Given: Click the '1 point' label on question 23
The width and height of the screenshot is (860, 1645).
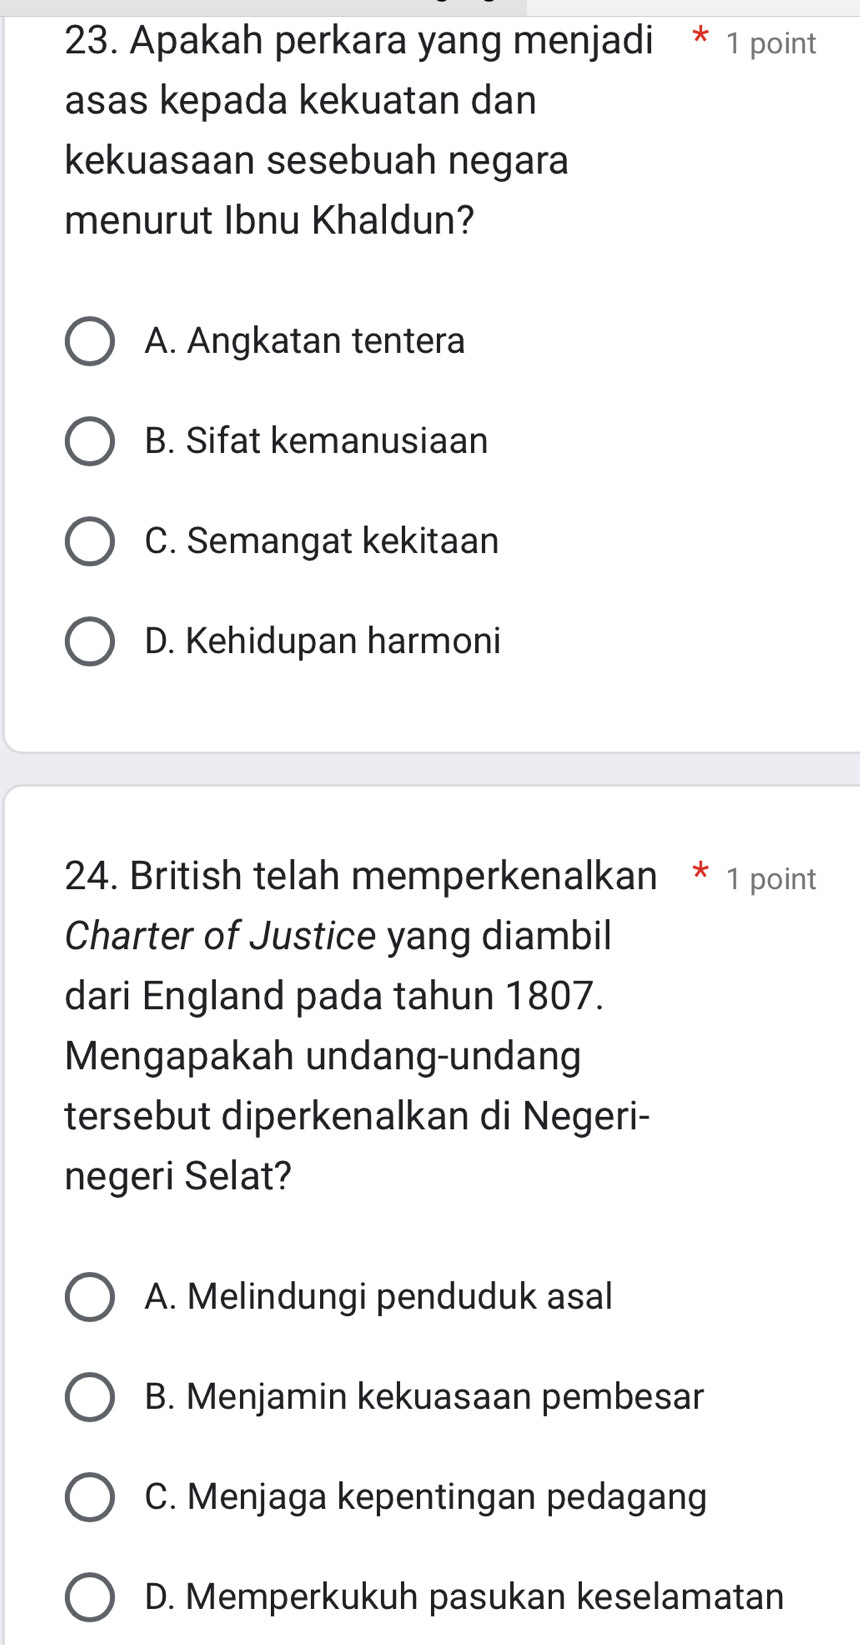Looking at the screenshot, I should [771, 44].
